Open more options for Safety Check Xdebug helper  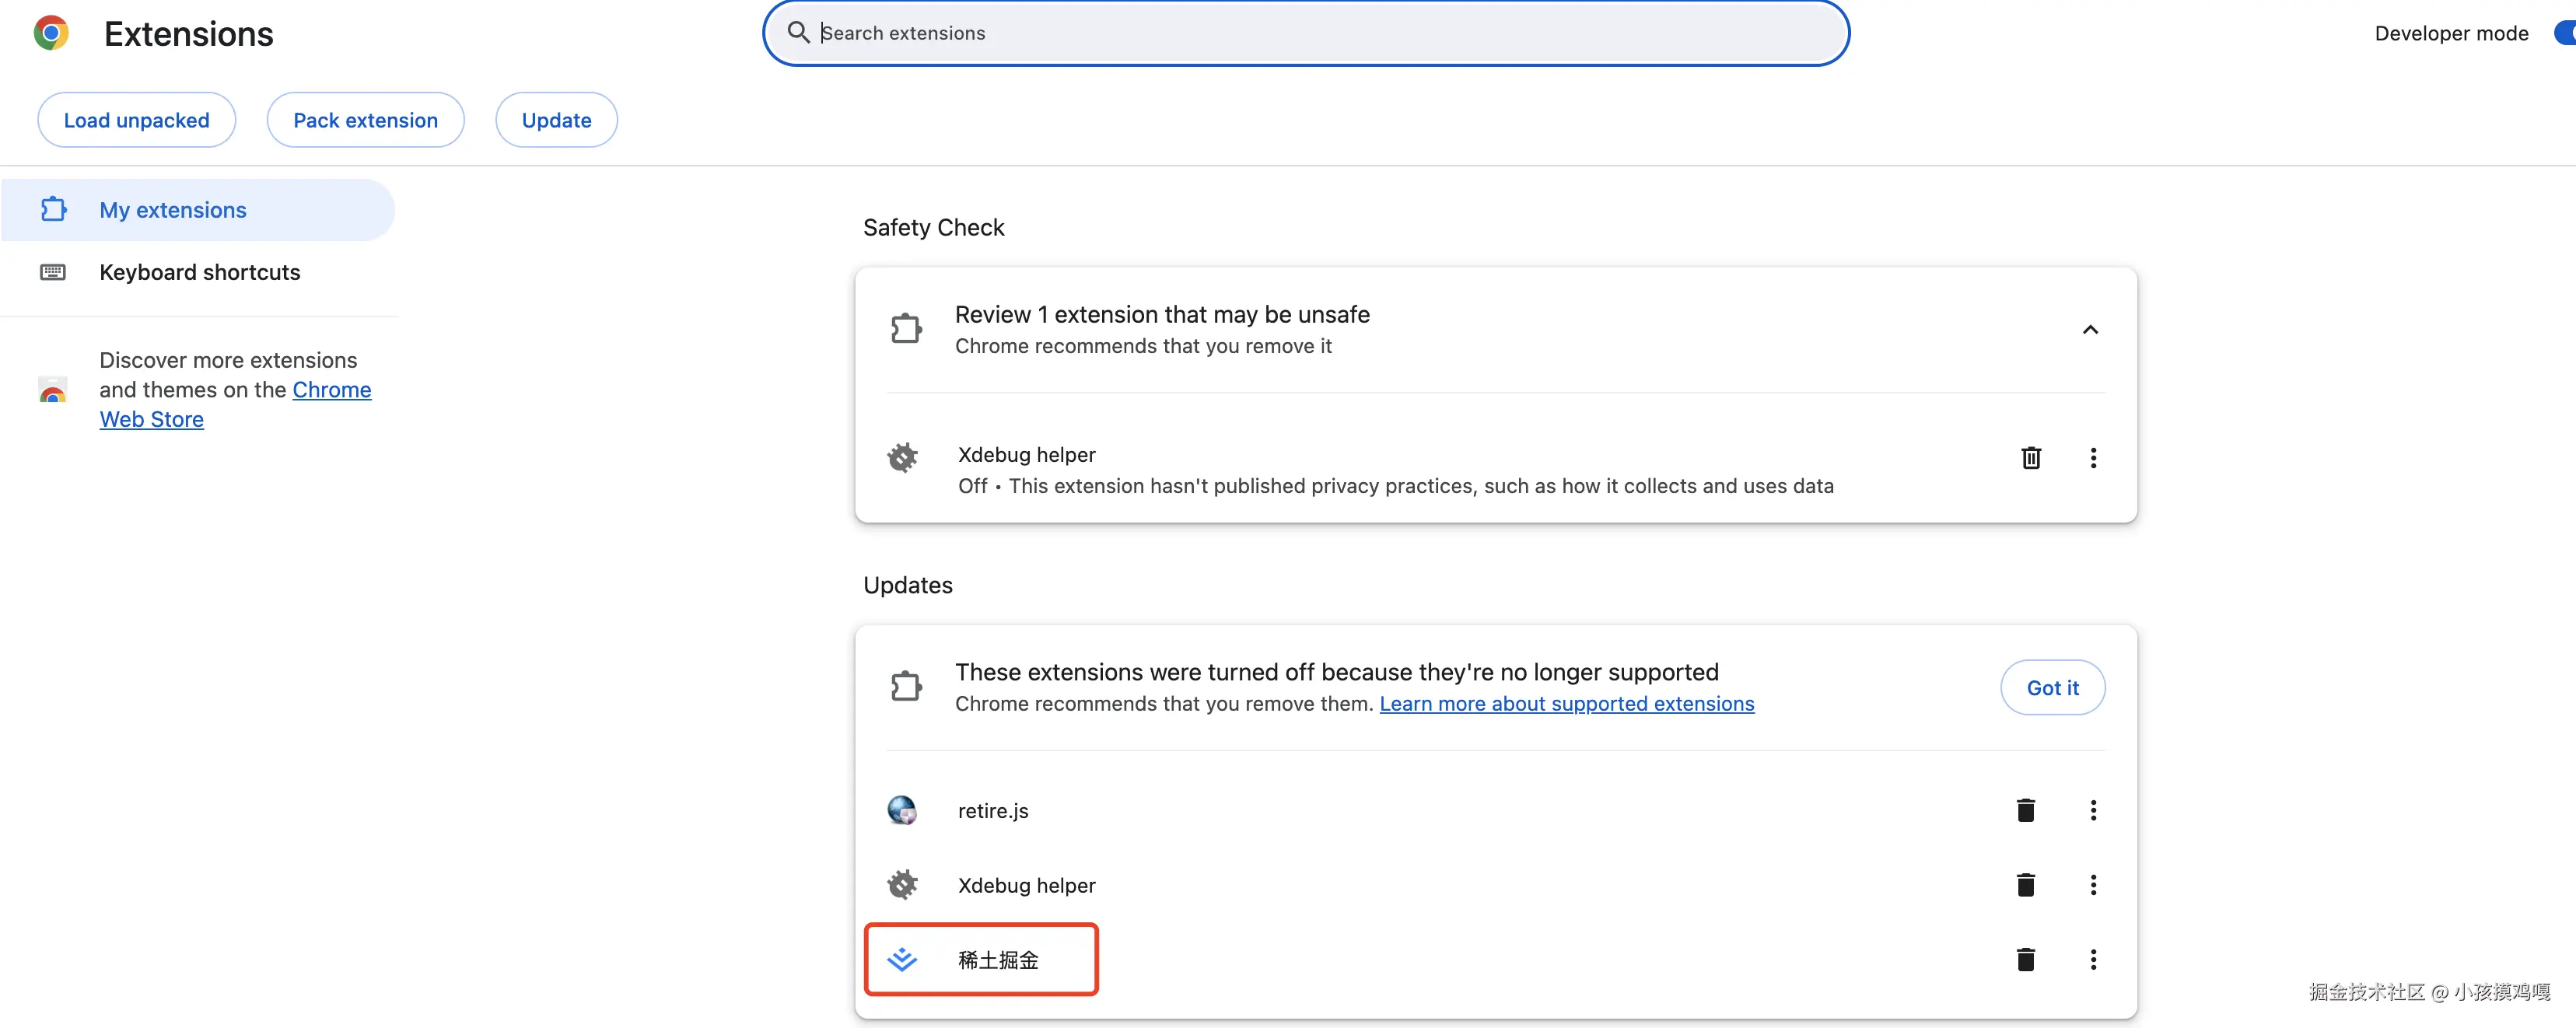point(2093,458)
